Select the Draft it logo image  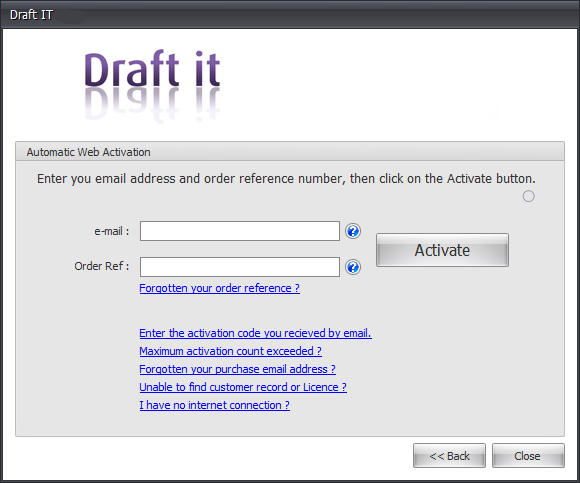(152, 86)
